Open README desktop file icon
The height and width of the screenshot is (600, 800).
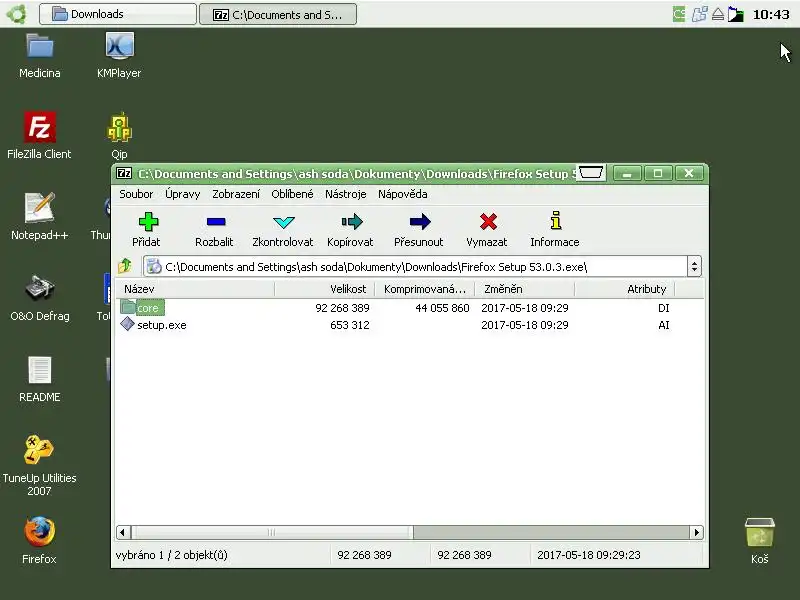(x=40, y=370)
